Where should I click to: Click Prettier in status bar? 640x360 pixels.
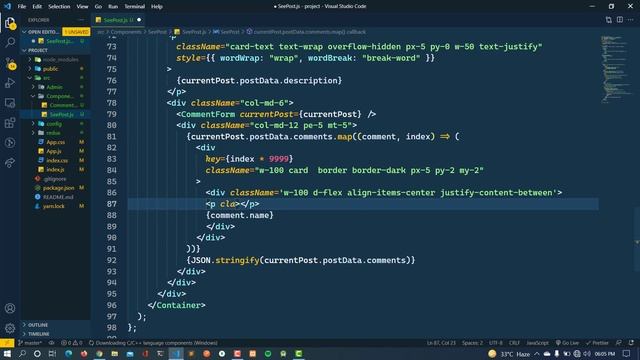pyautogui.click(x=597, y=343)
